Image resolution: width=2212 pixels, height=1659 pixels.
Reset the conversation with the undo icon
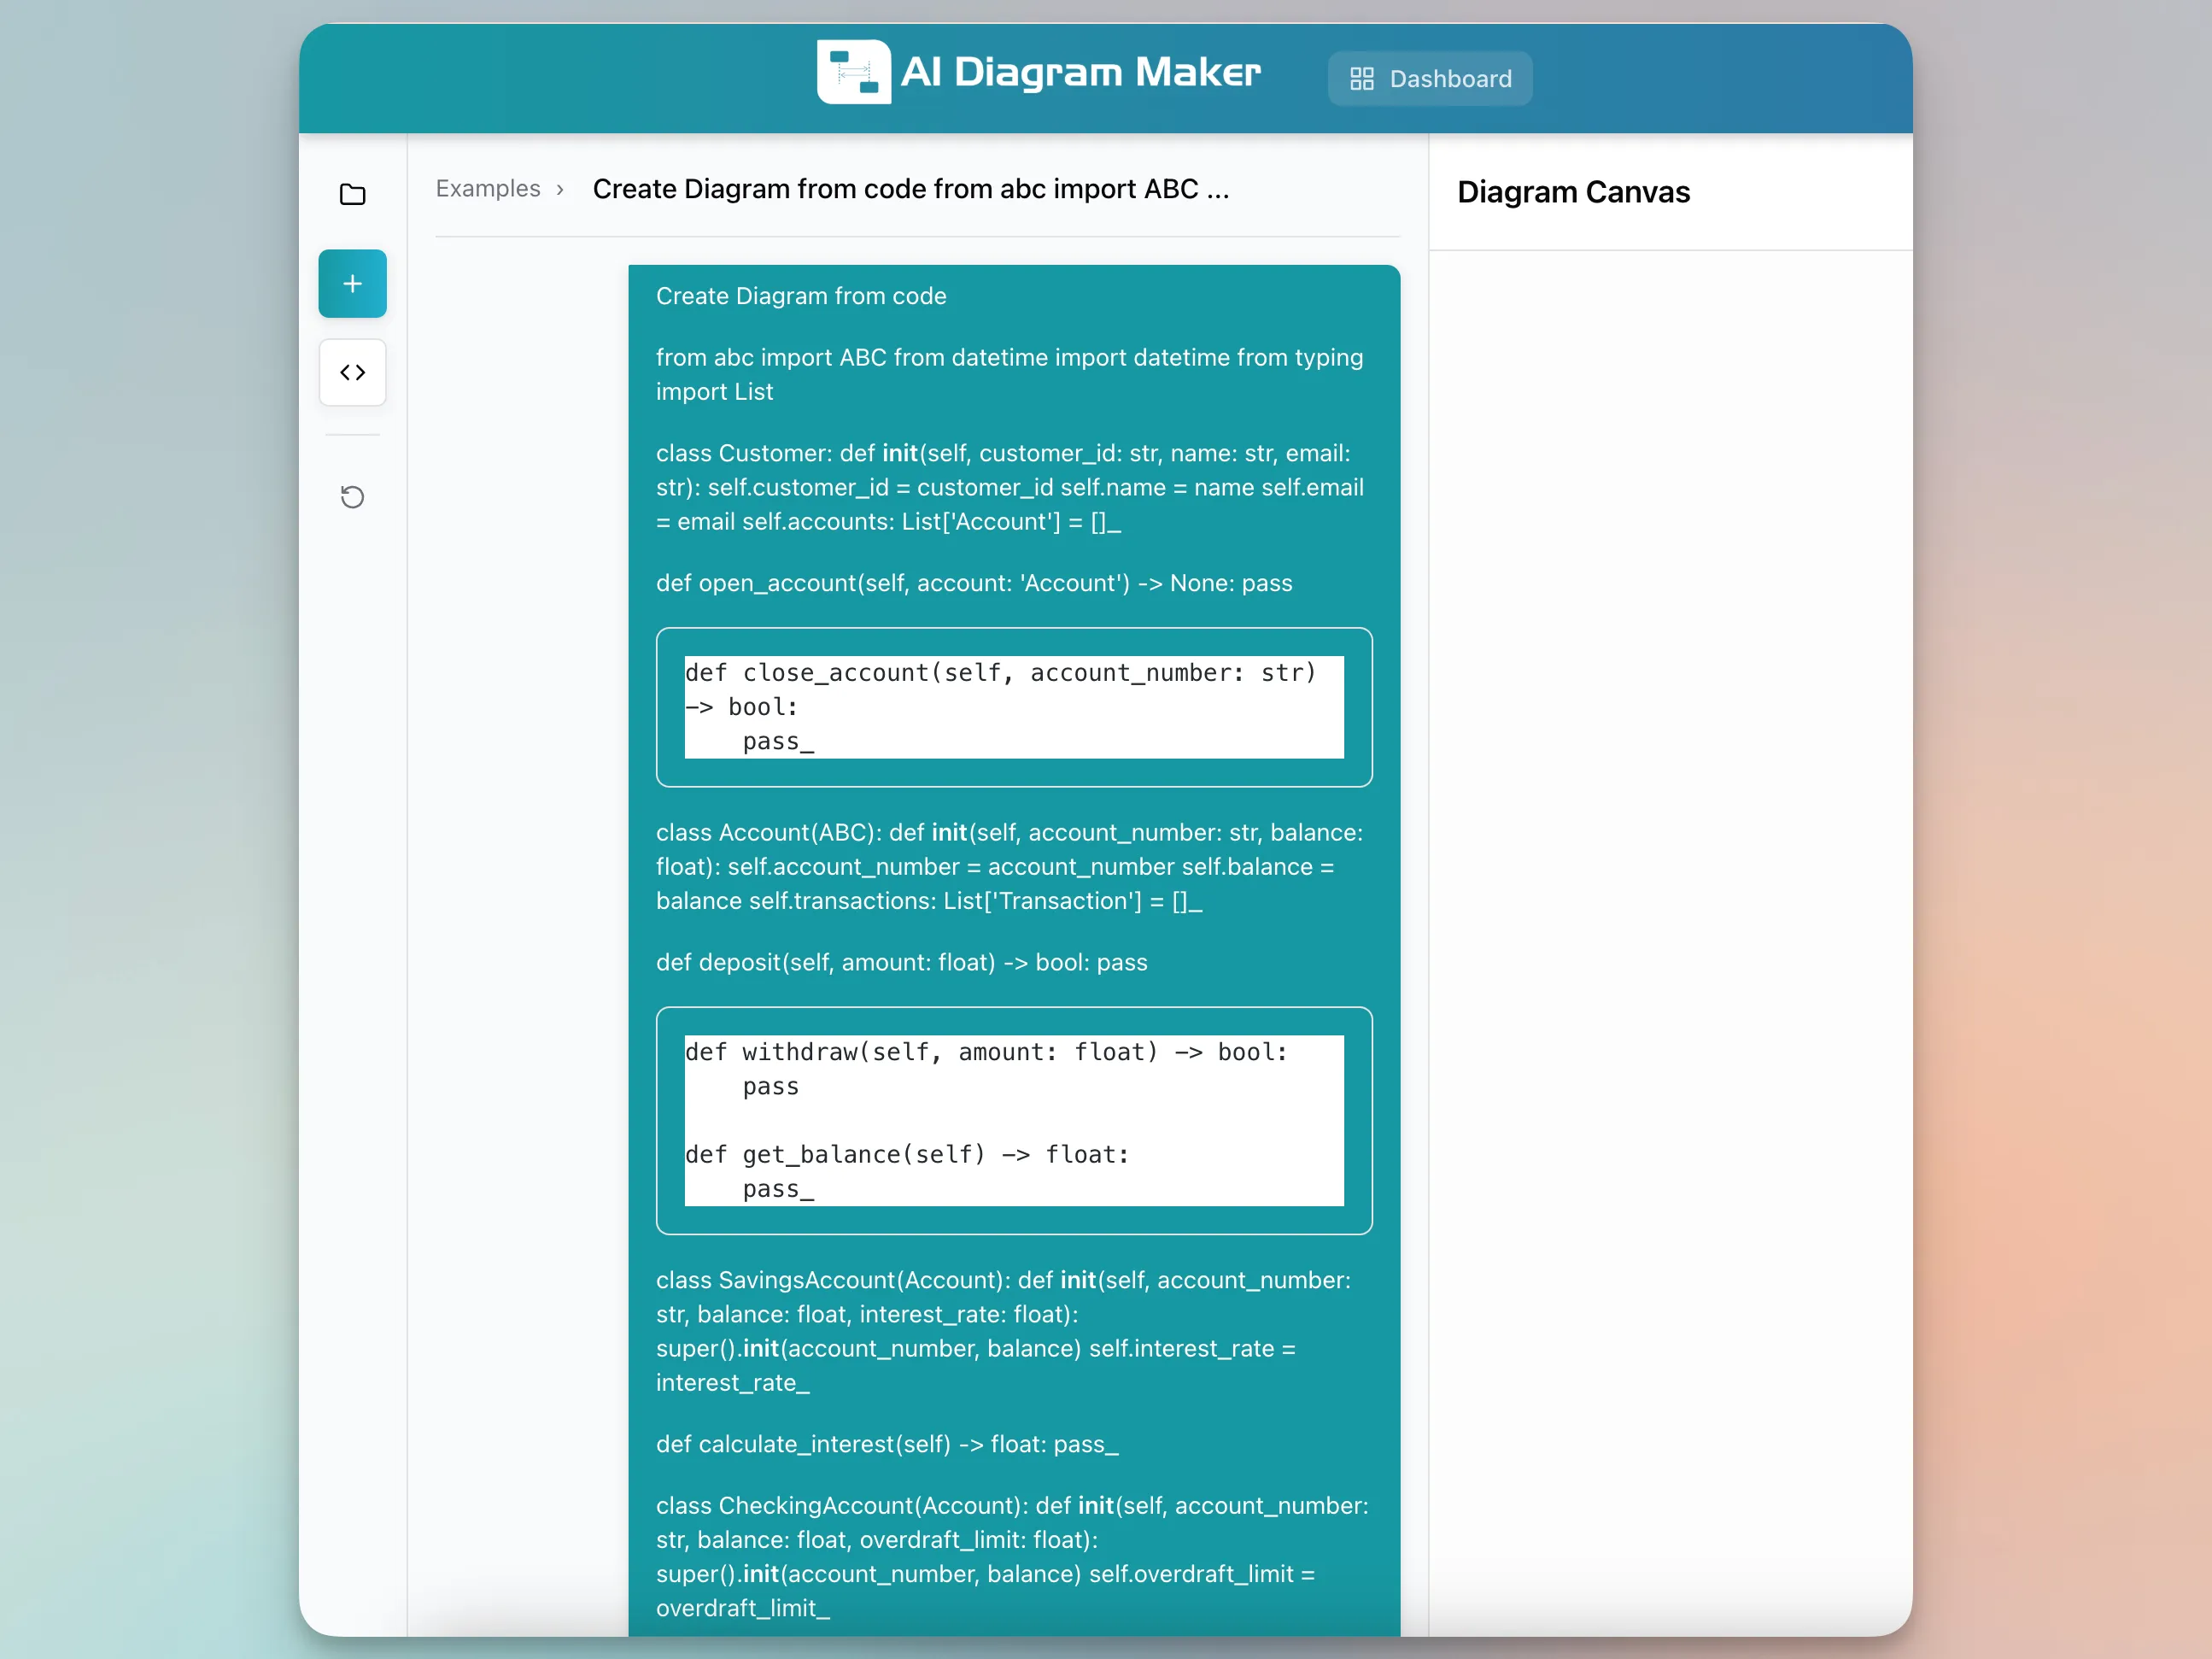tap(352, 497)
